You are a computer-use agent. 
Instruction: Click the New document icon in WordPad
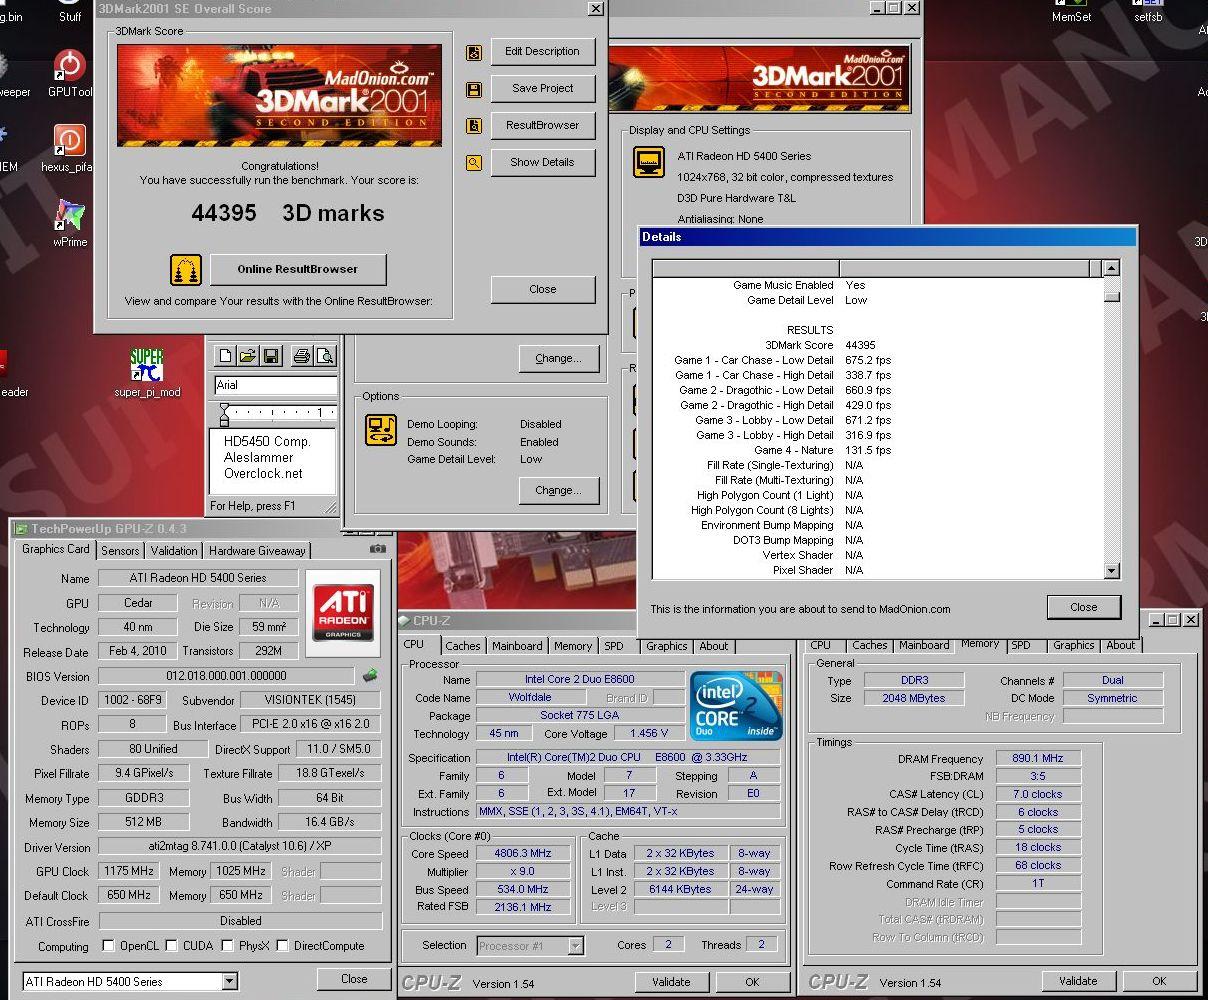225,355
